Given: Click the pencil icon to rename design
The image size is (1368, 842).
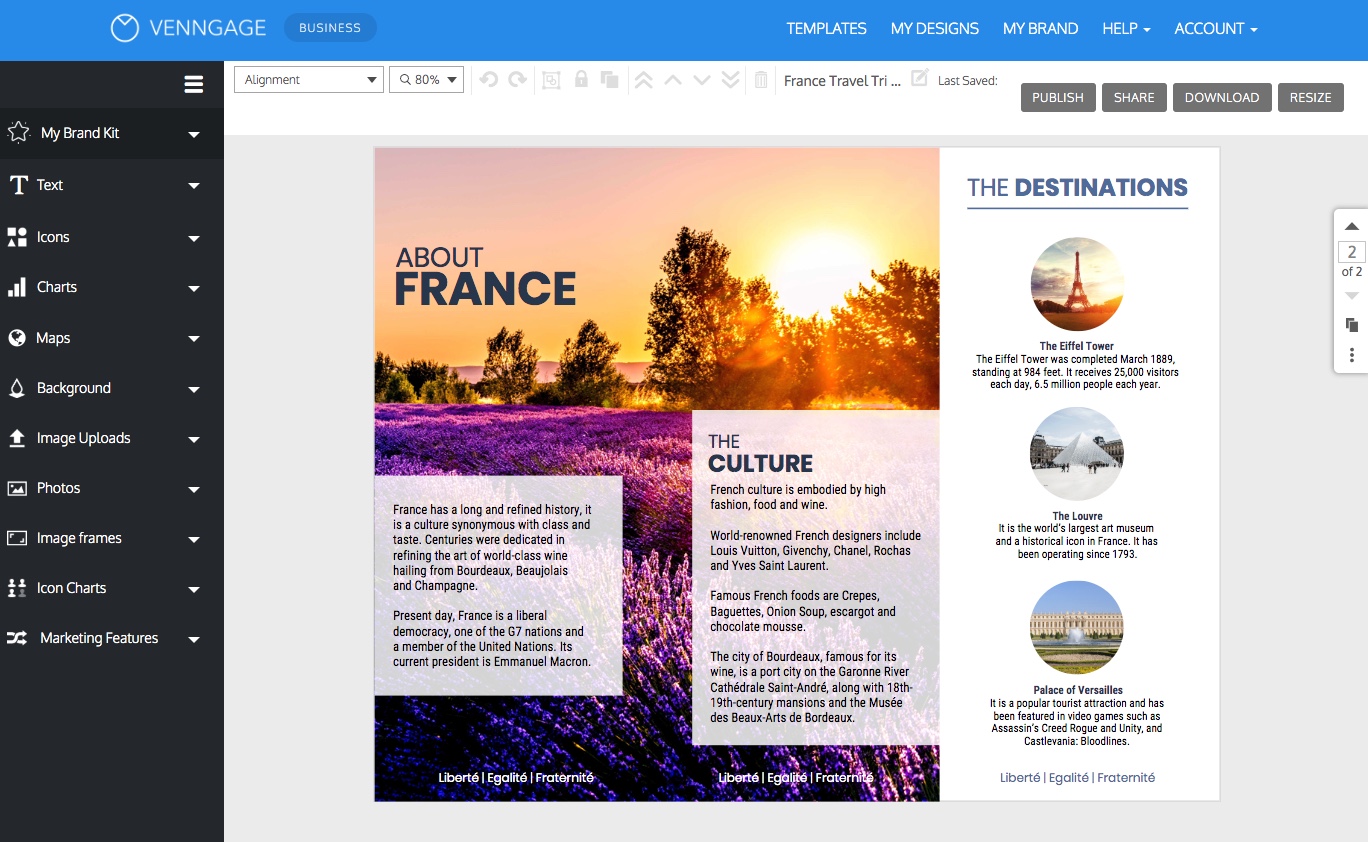Looking at the screenshot, I should [x=920, y=77].
